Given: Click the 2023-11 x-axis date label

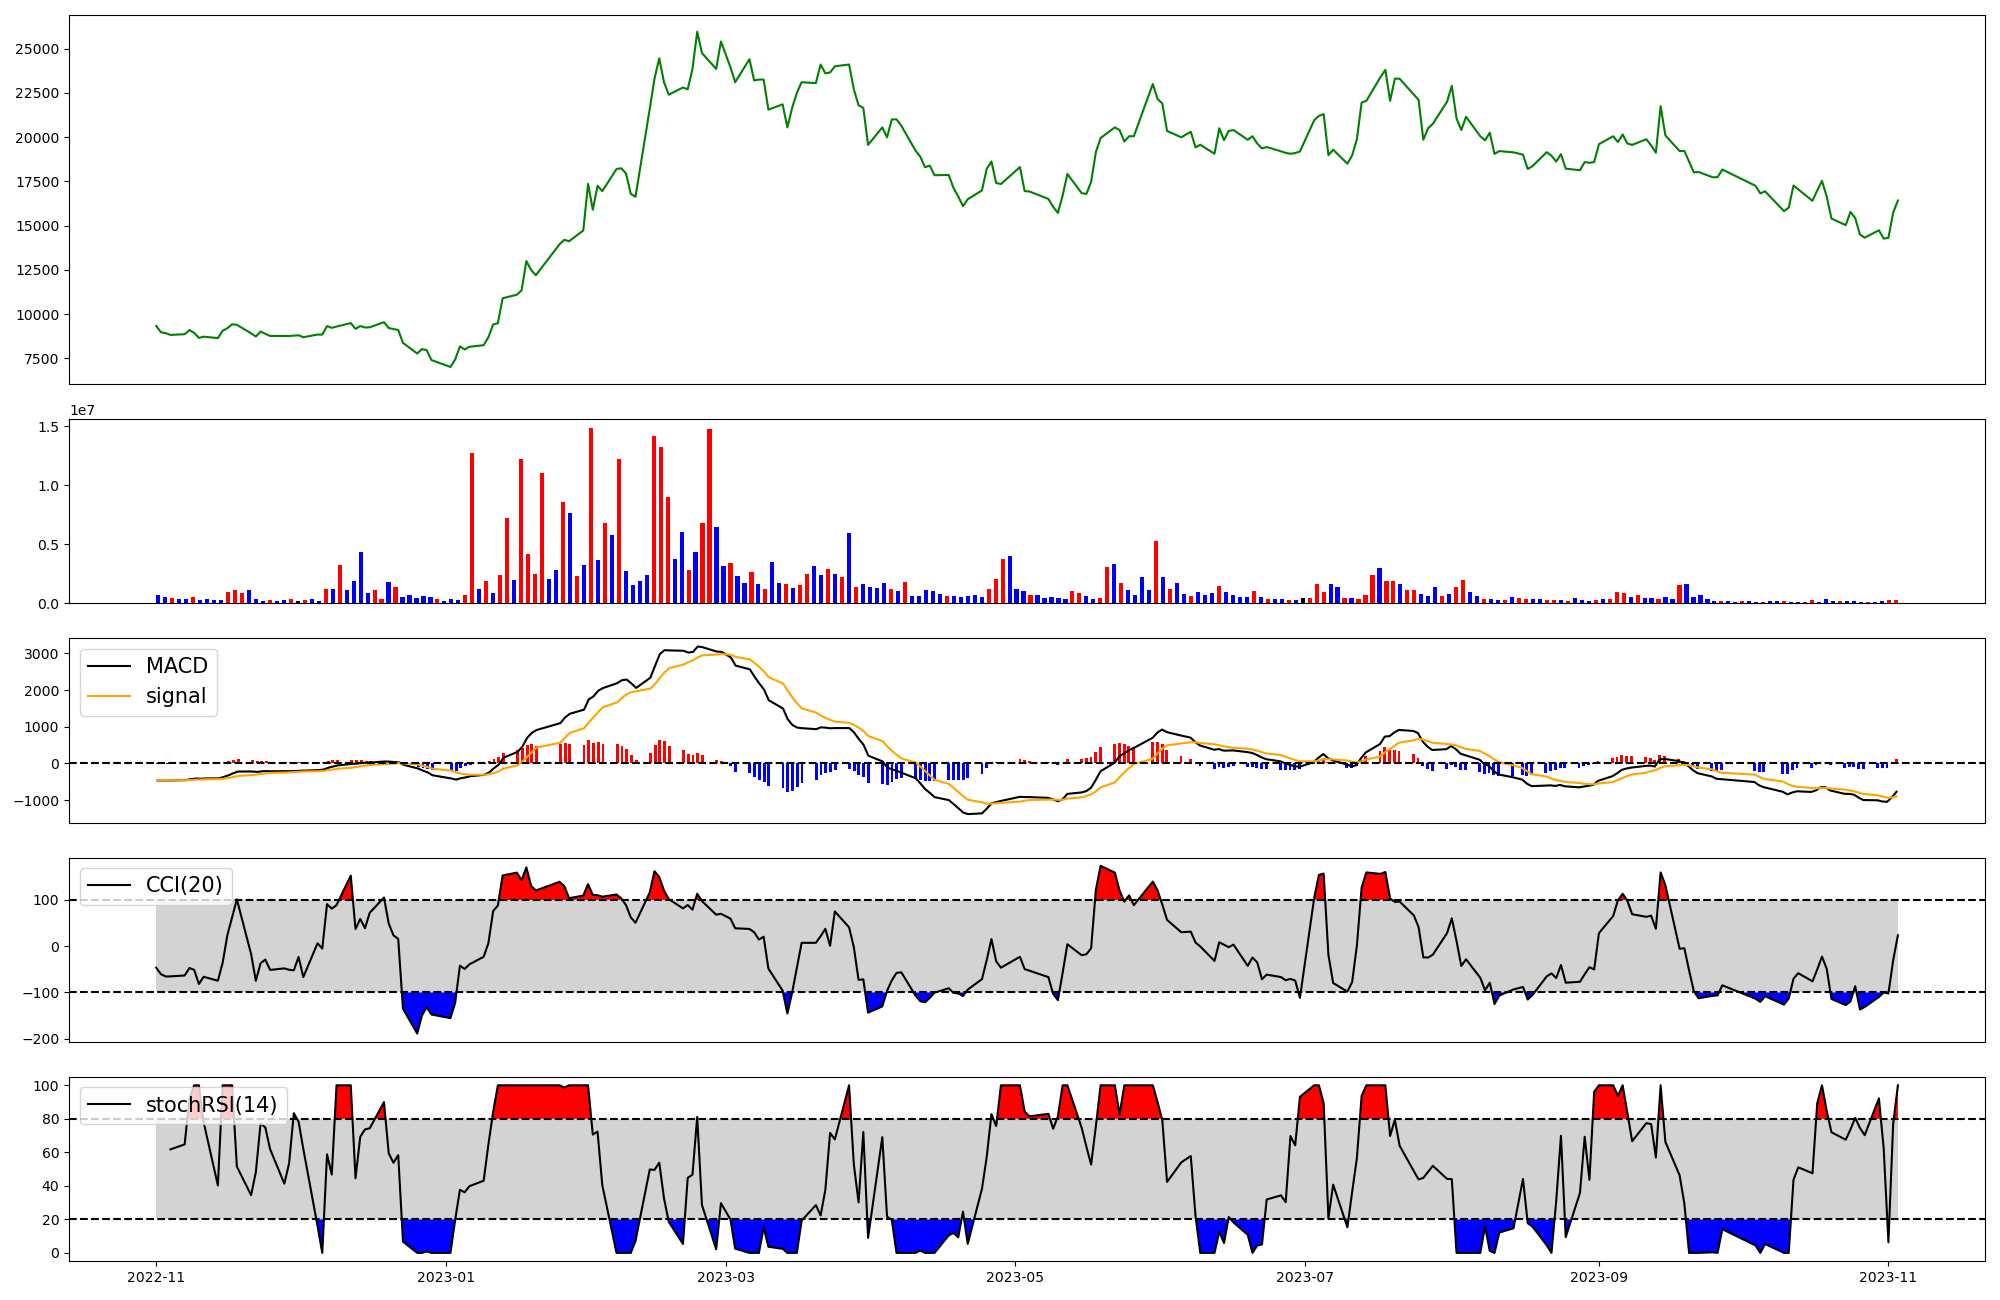Looking at the screenshot, I should [1887, 1277].
